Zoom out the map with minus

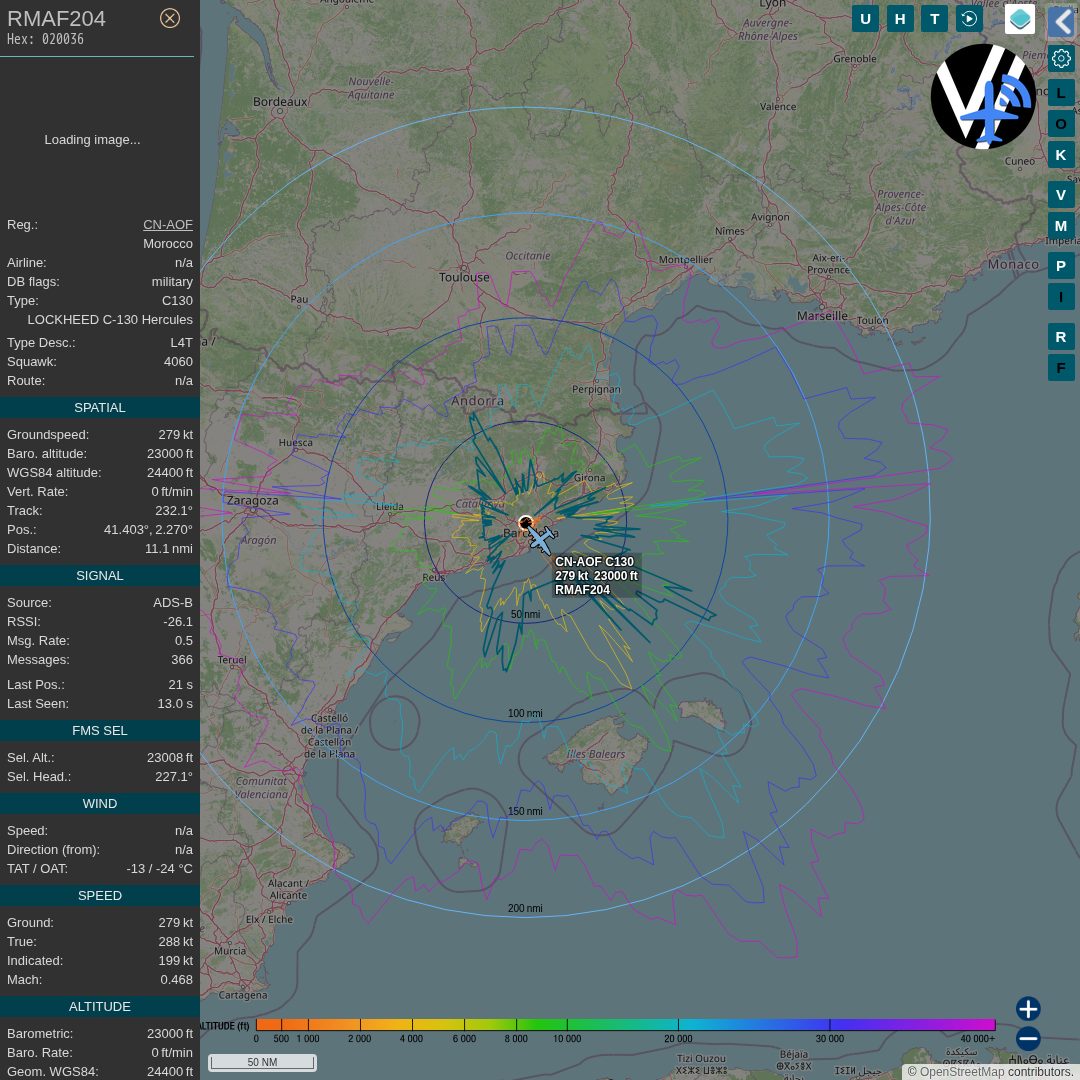click(1028, 1039)
